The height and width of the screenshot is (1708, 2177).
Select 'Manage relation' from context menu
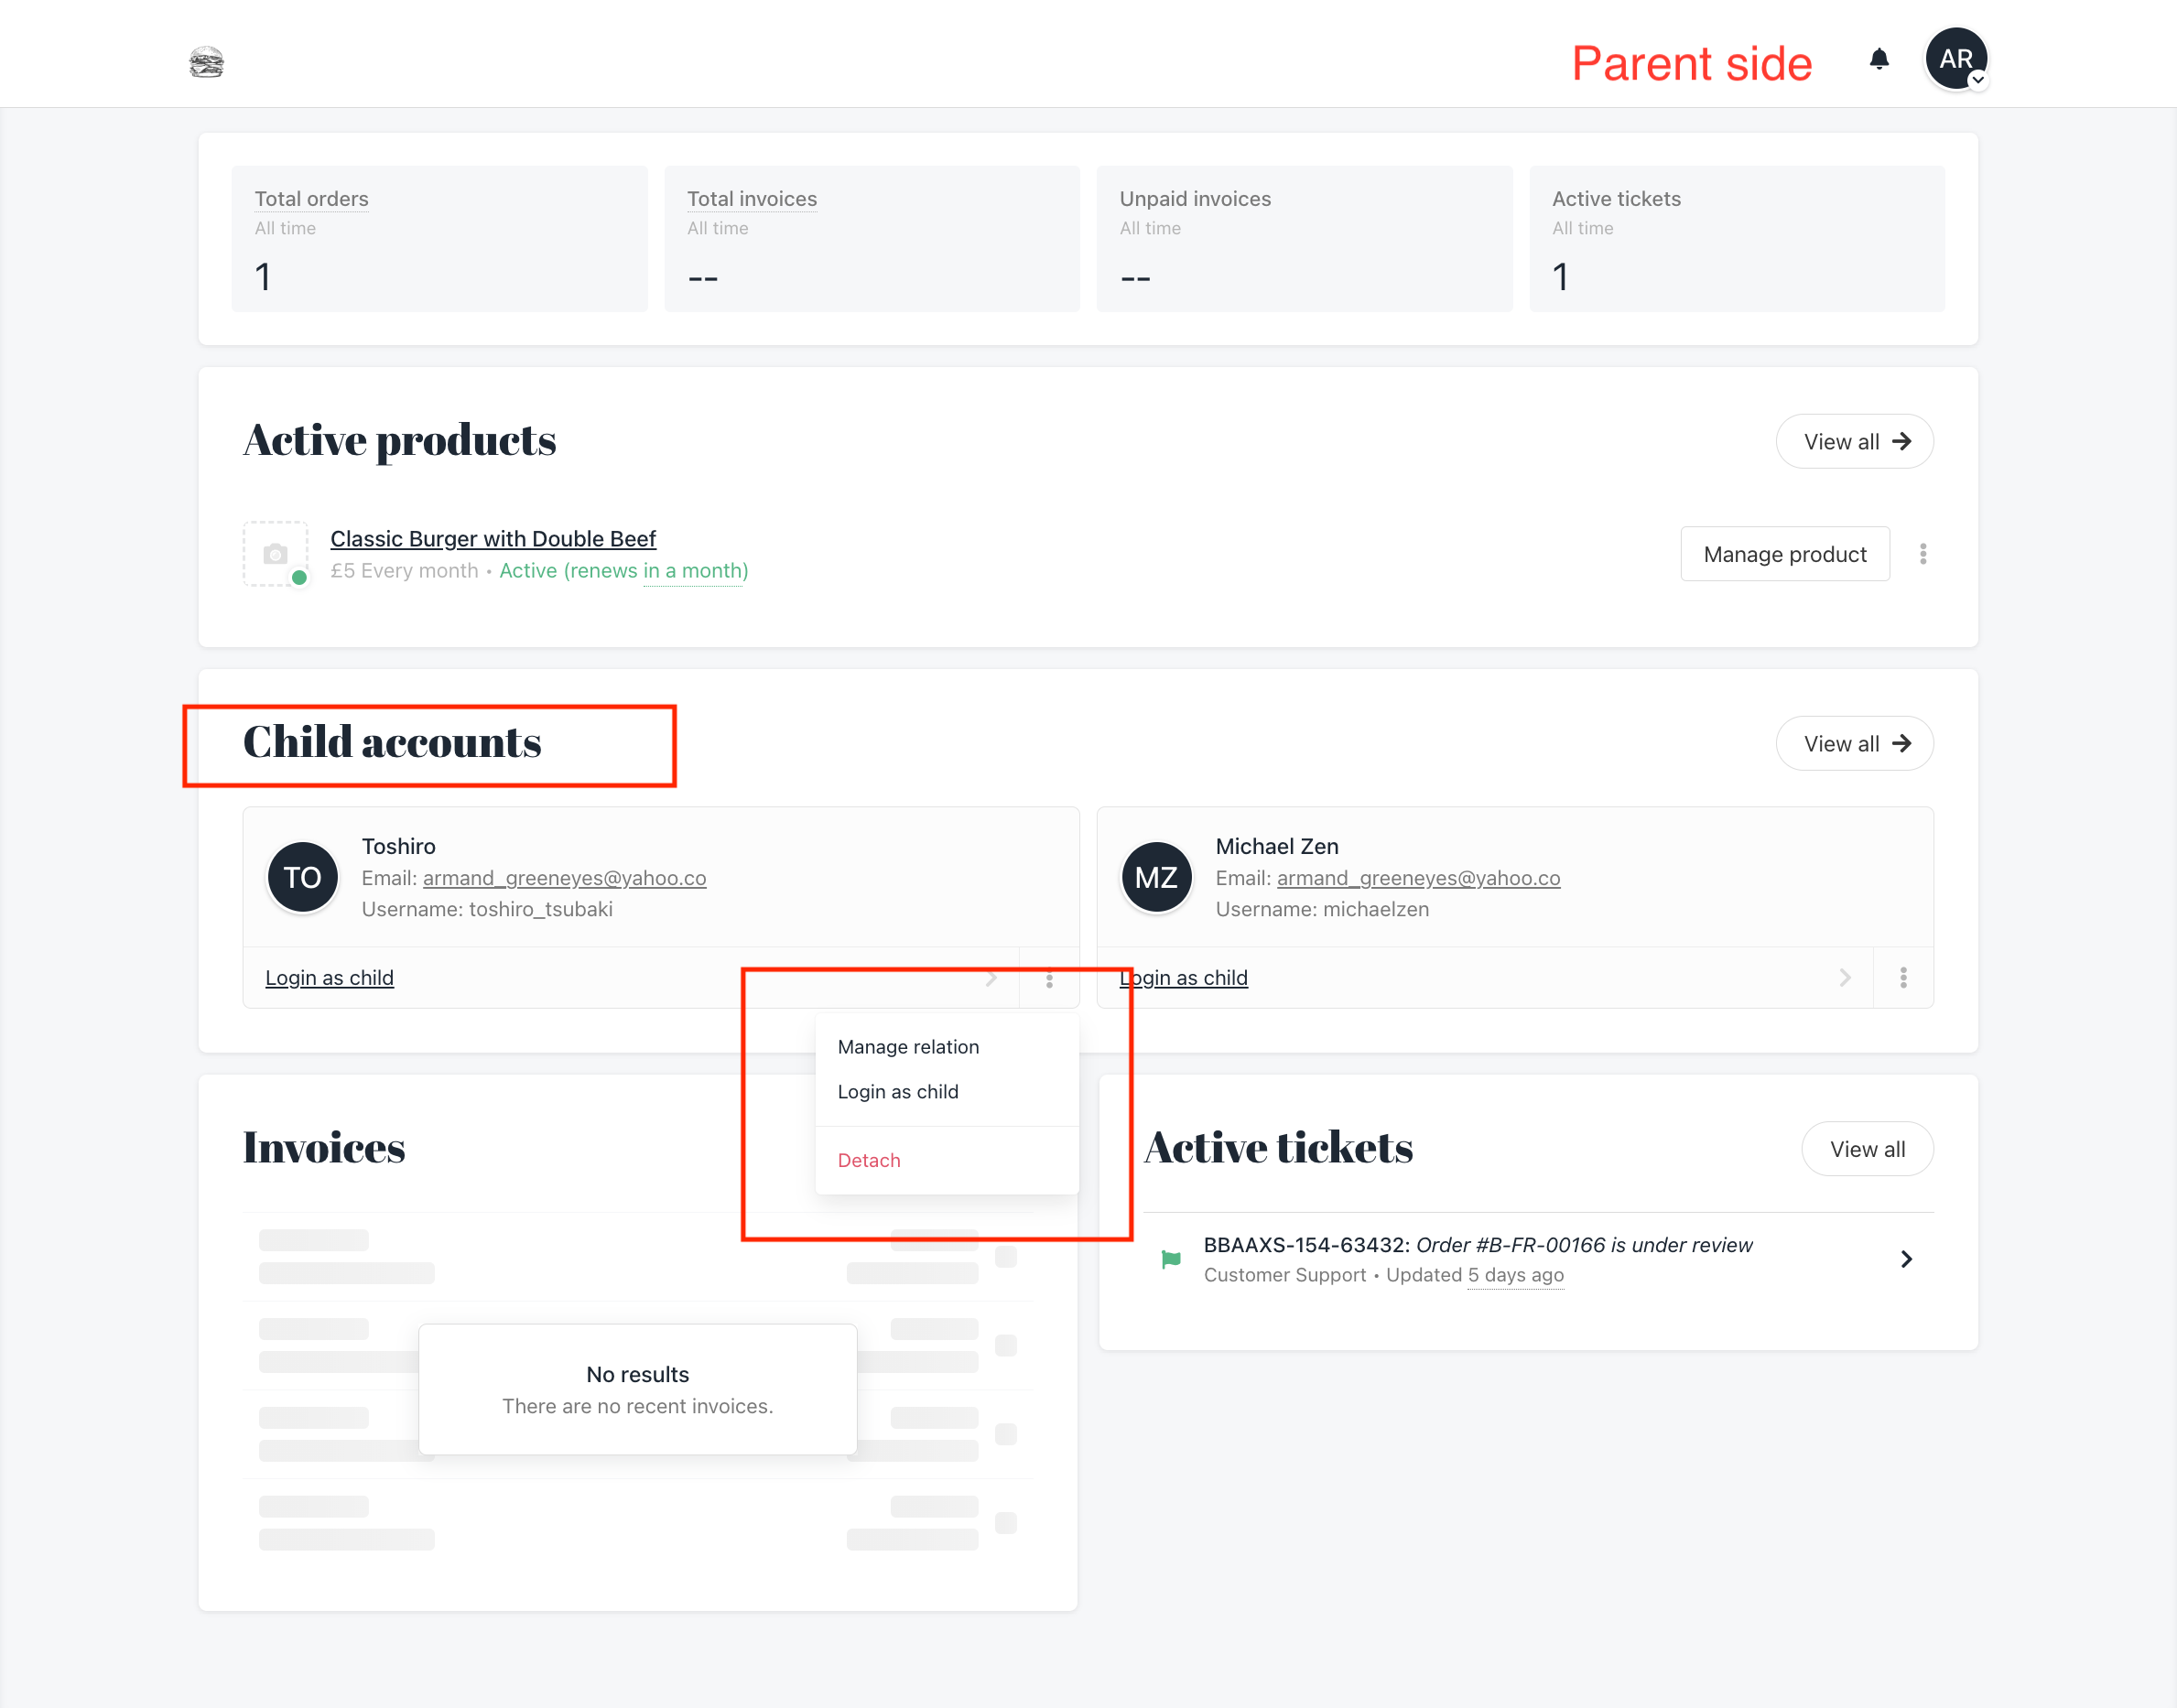point(908,1045)
